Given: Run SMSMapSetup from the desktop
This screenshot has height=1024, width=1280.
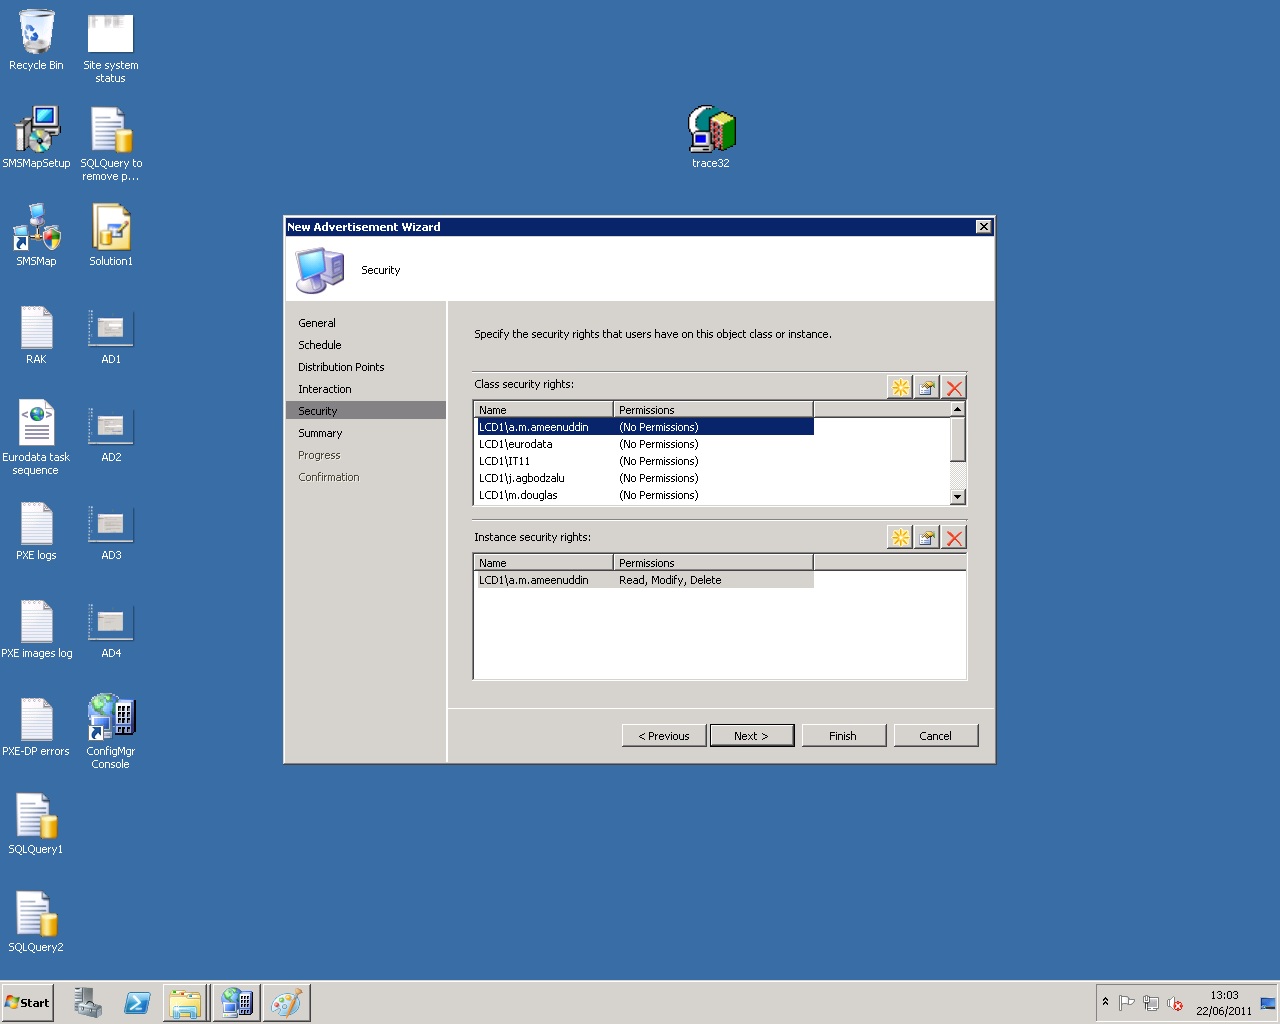Looking at the screenshot, I should [x=36, y=128].
